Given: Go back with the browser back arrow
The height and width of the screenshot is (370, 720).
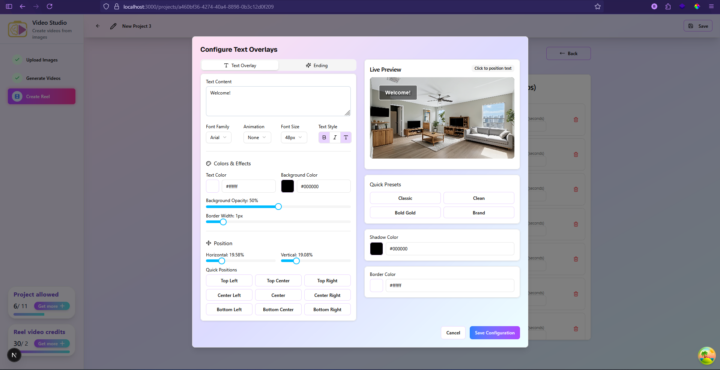Looking at the screenshot, I should coord(22,6).
